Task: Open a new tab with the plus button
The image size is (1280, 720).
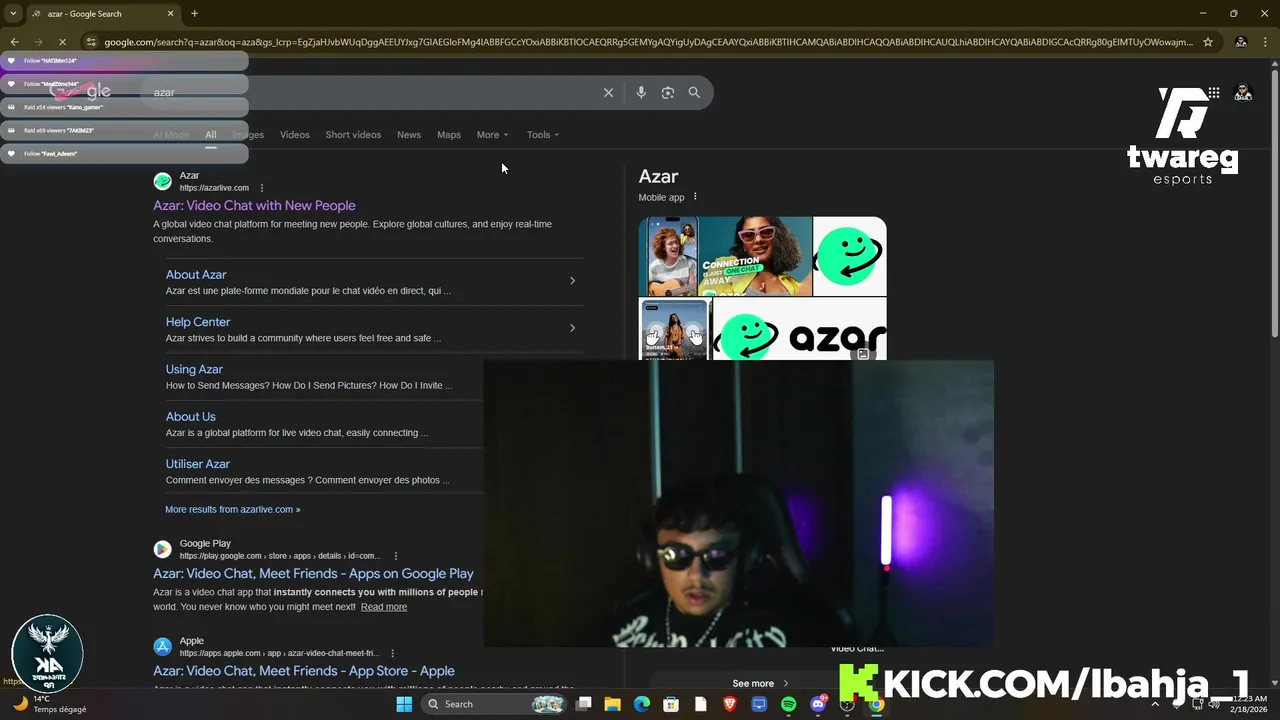Action: click(x=194, y=14)
